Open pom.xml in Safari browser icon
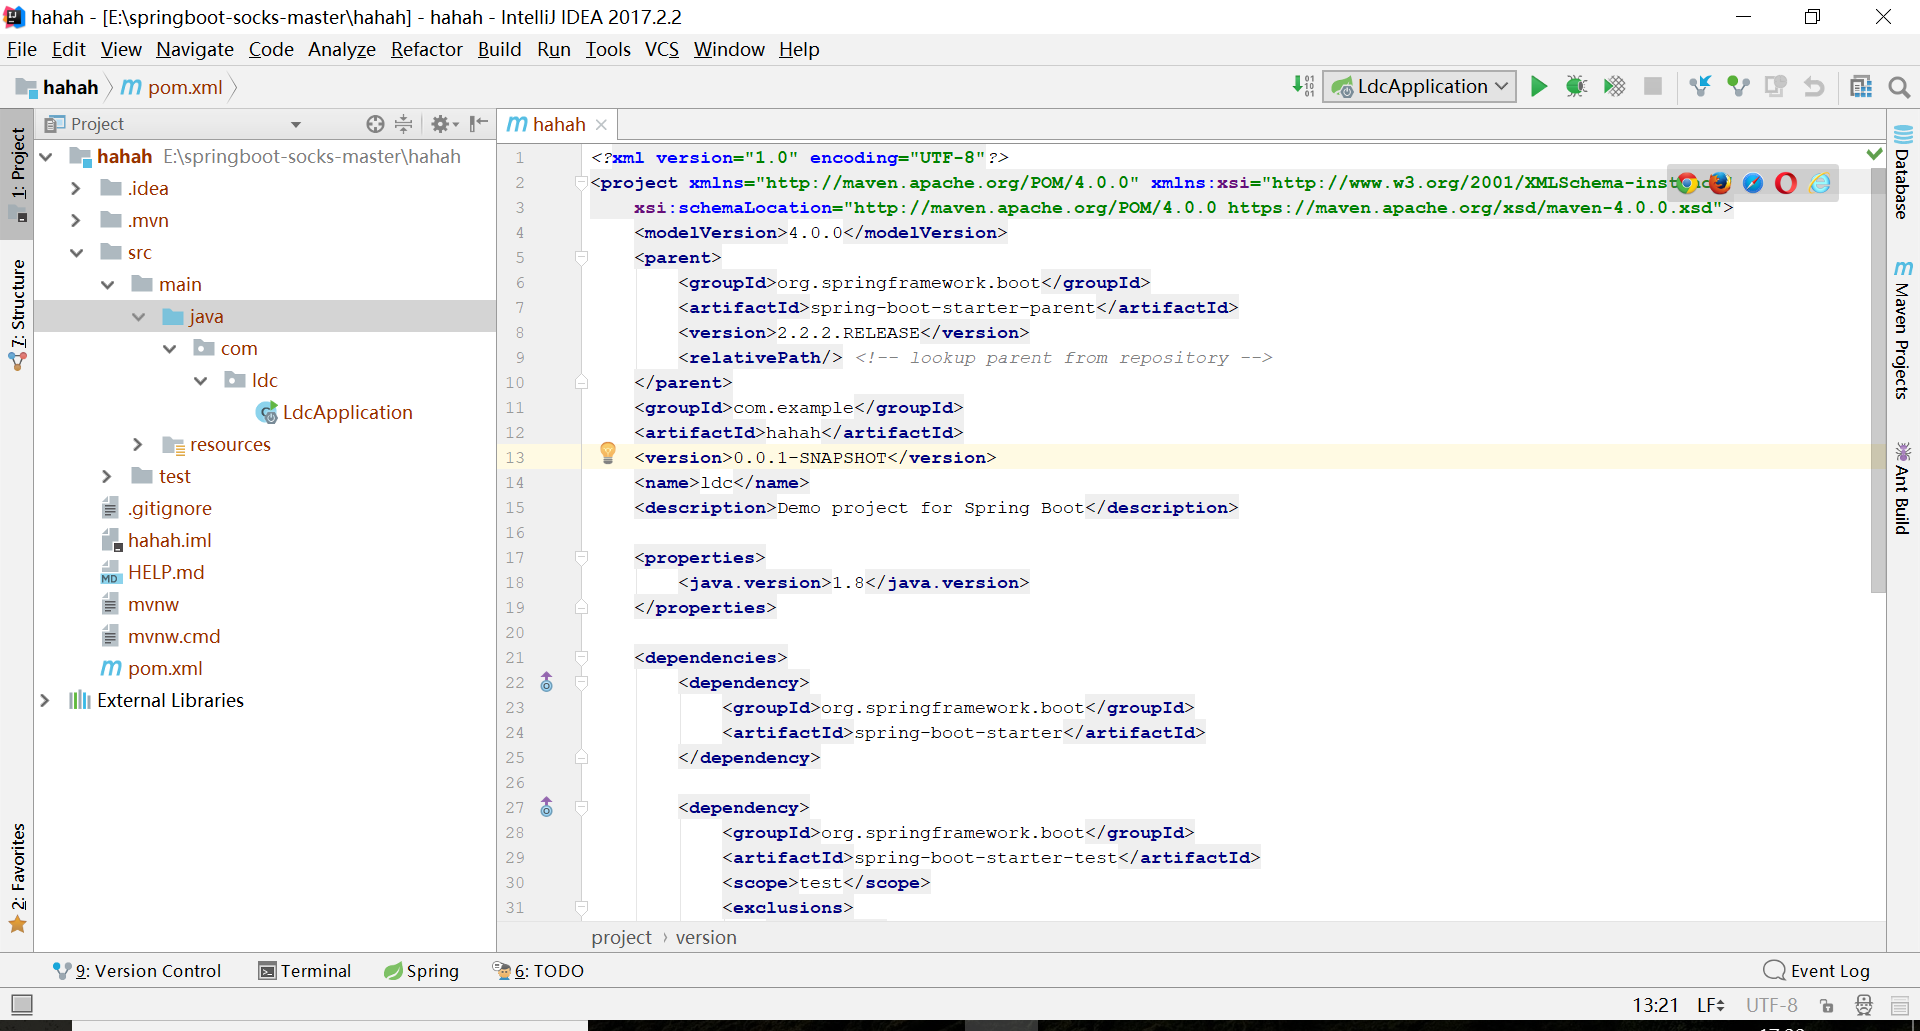This screenshot has height=1031, width=1920. [x=1753, y=183]
